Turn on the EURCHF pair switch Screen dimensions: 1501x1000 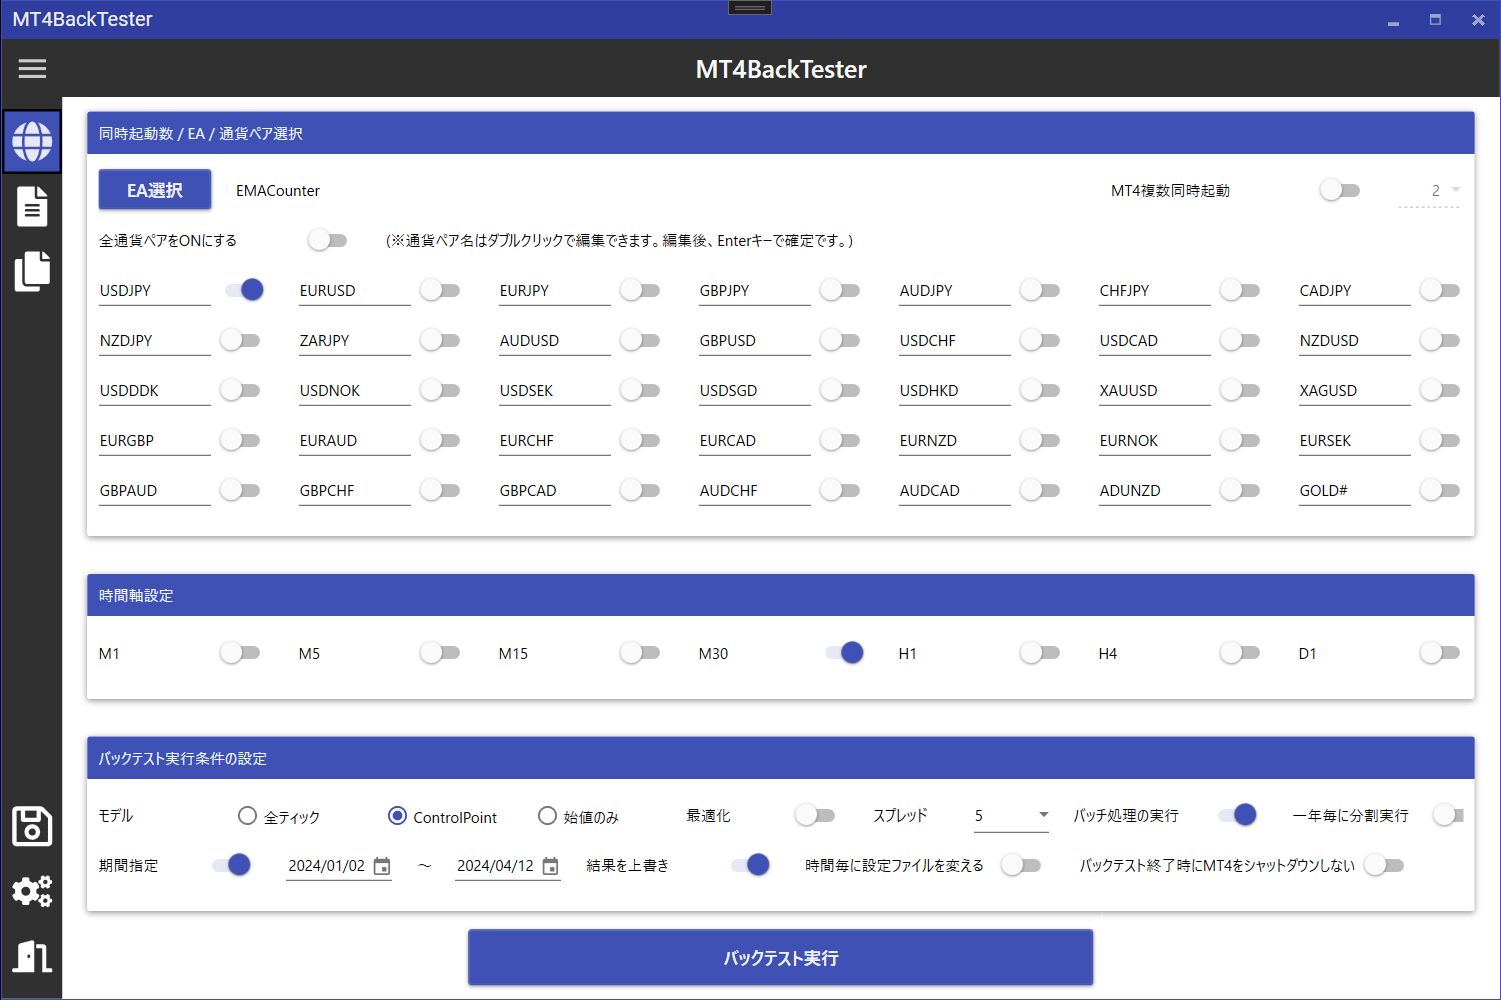(640, 440)
